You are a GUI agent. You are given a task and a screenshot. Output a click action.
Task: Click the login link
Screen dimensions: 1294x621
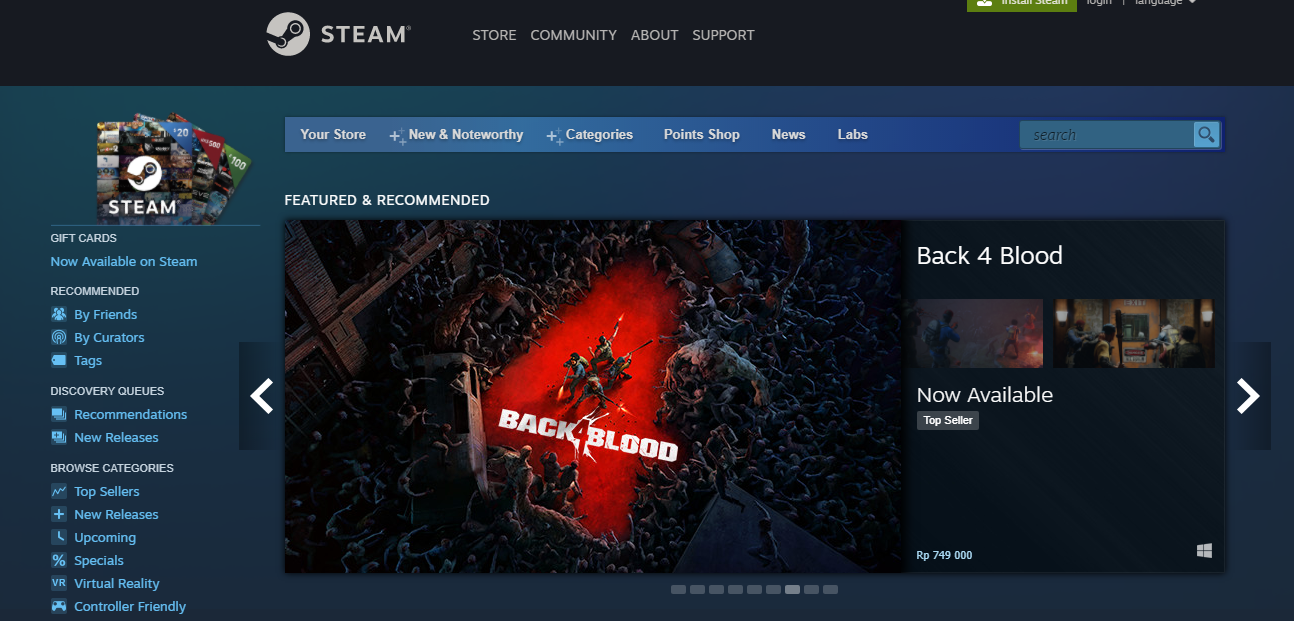1099,2
